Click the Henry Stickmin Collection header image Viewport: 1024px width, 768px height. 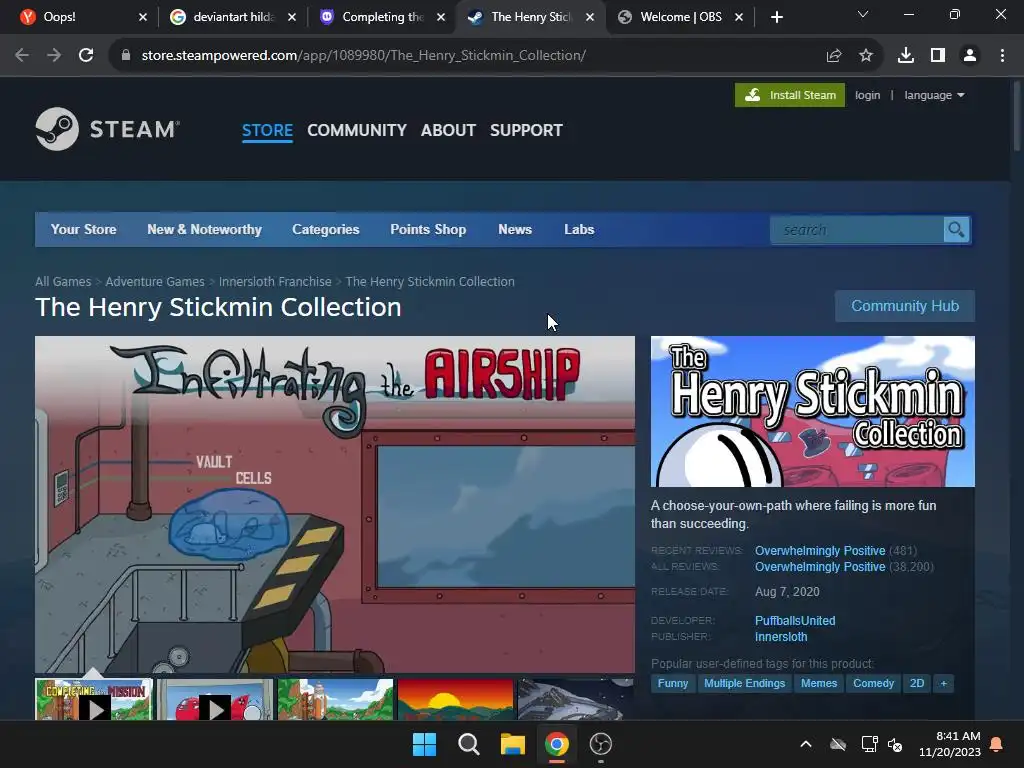point(812,411)
